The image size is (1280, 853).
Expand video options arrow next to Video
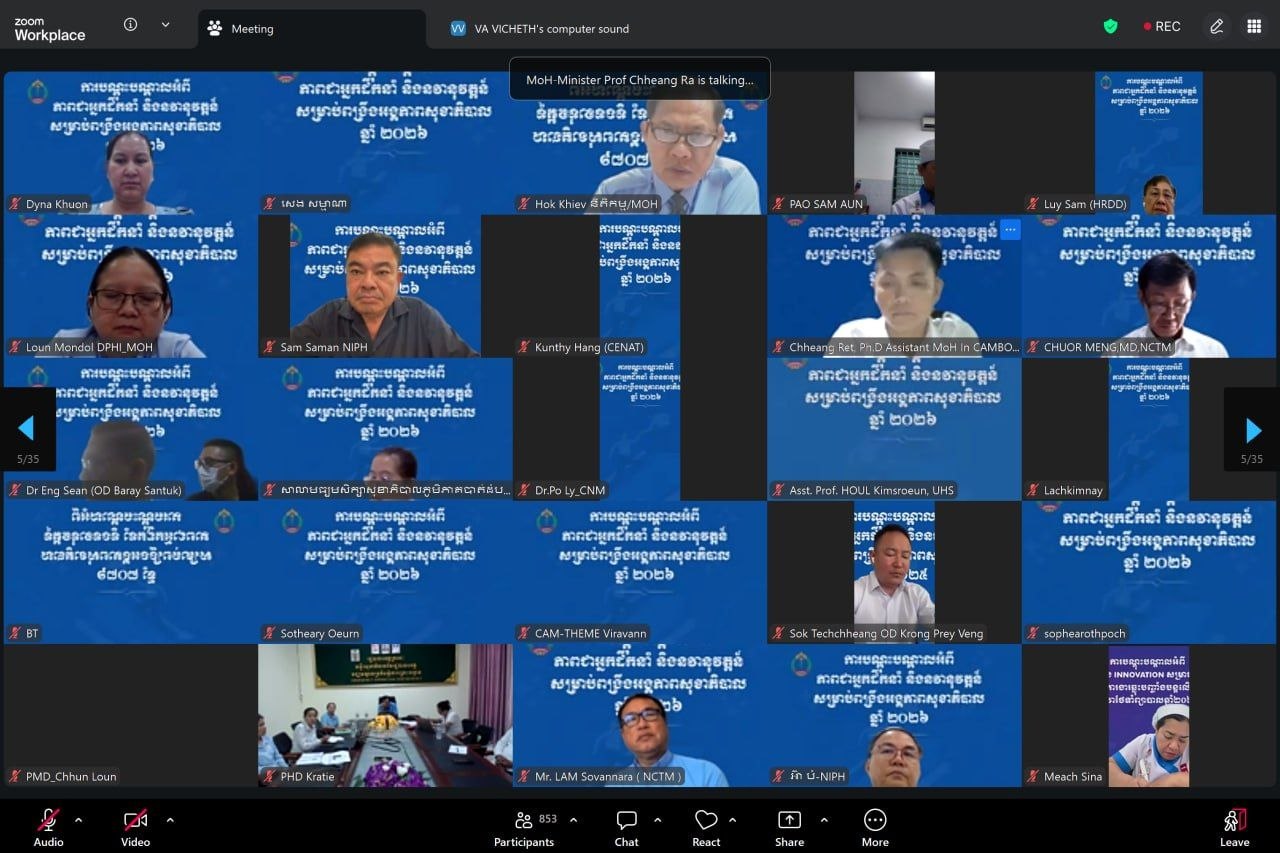click(x=169, y=820)
